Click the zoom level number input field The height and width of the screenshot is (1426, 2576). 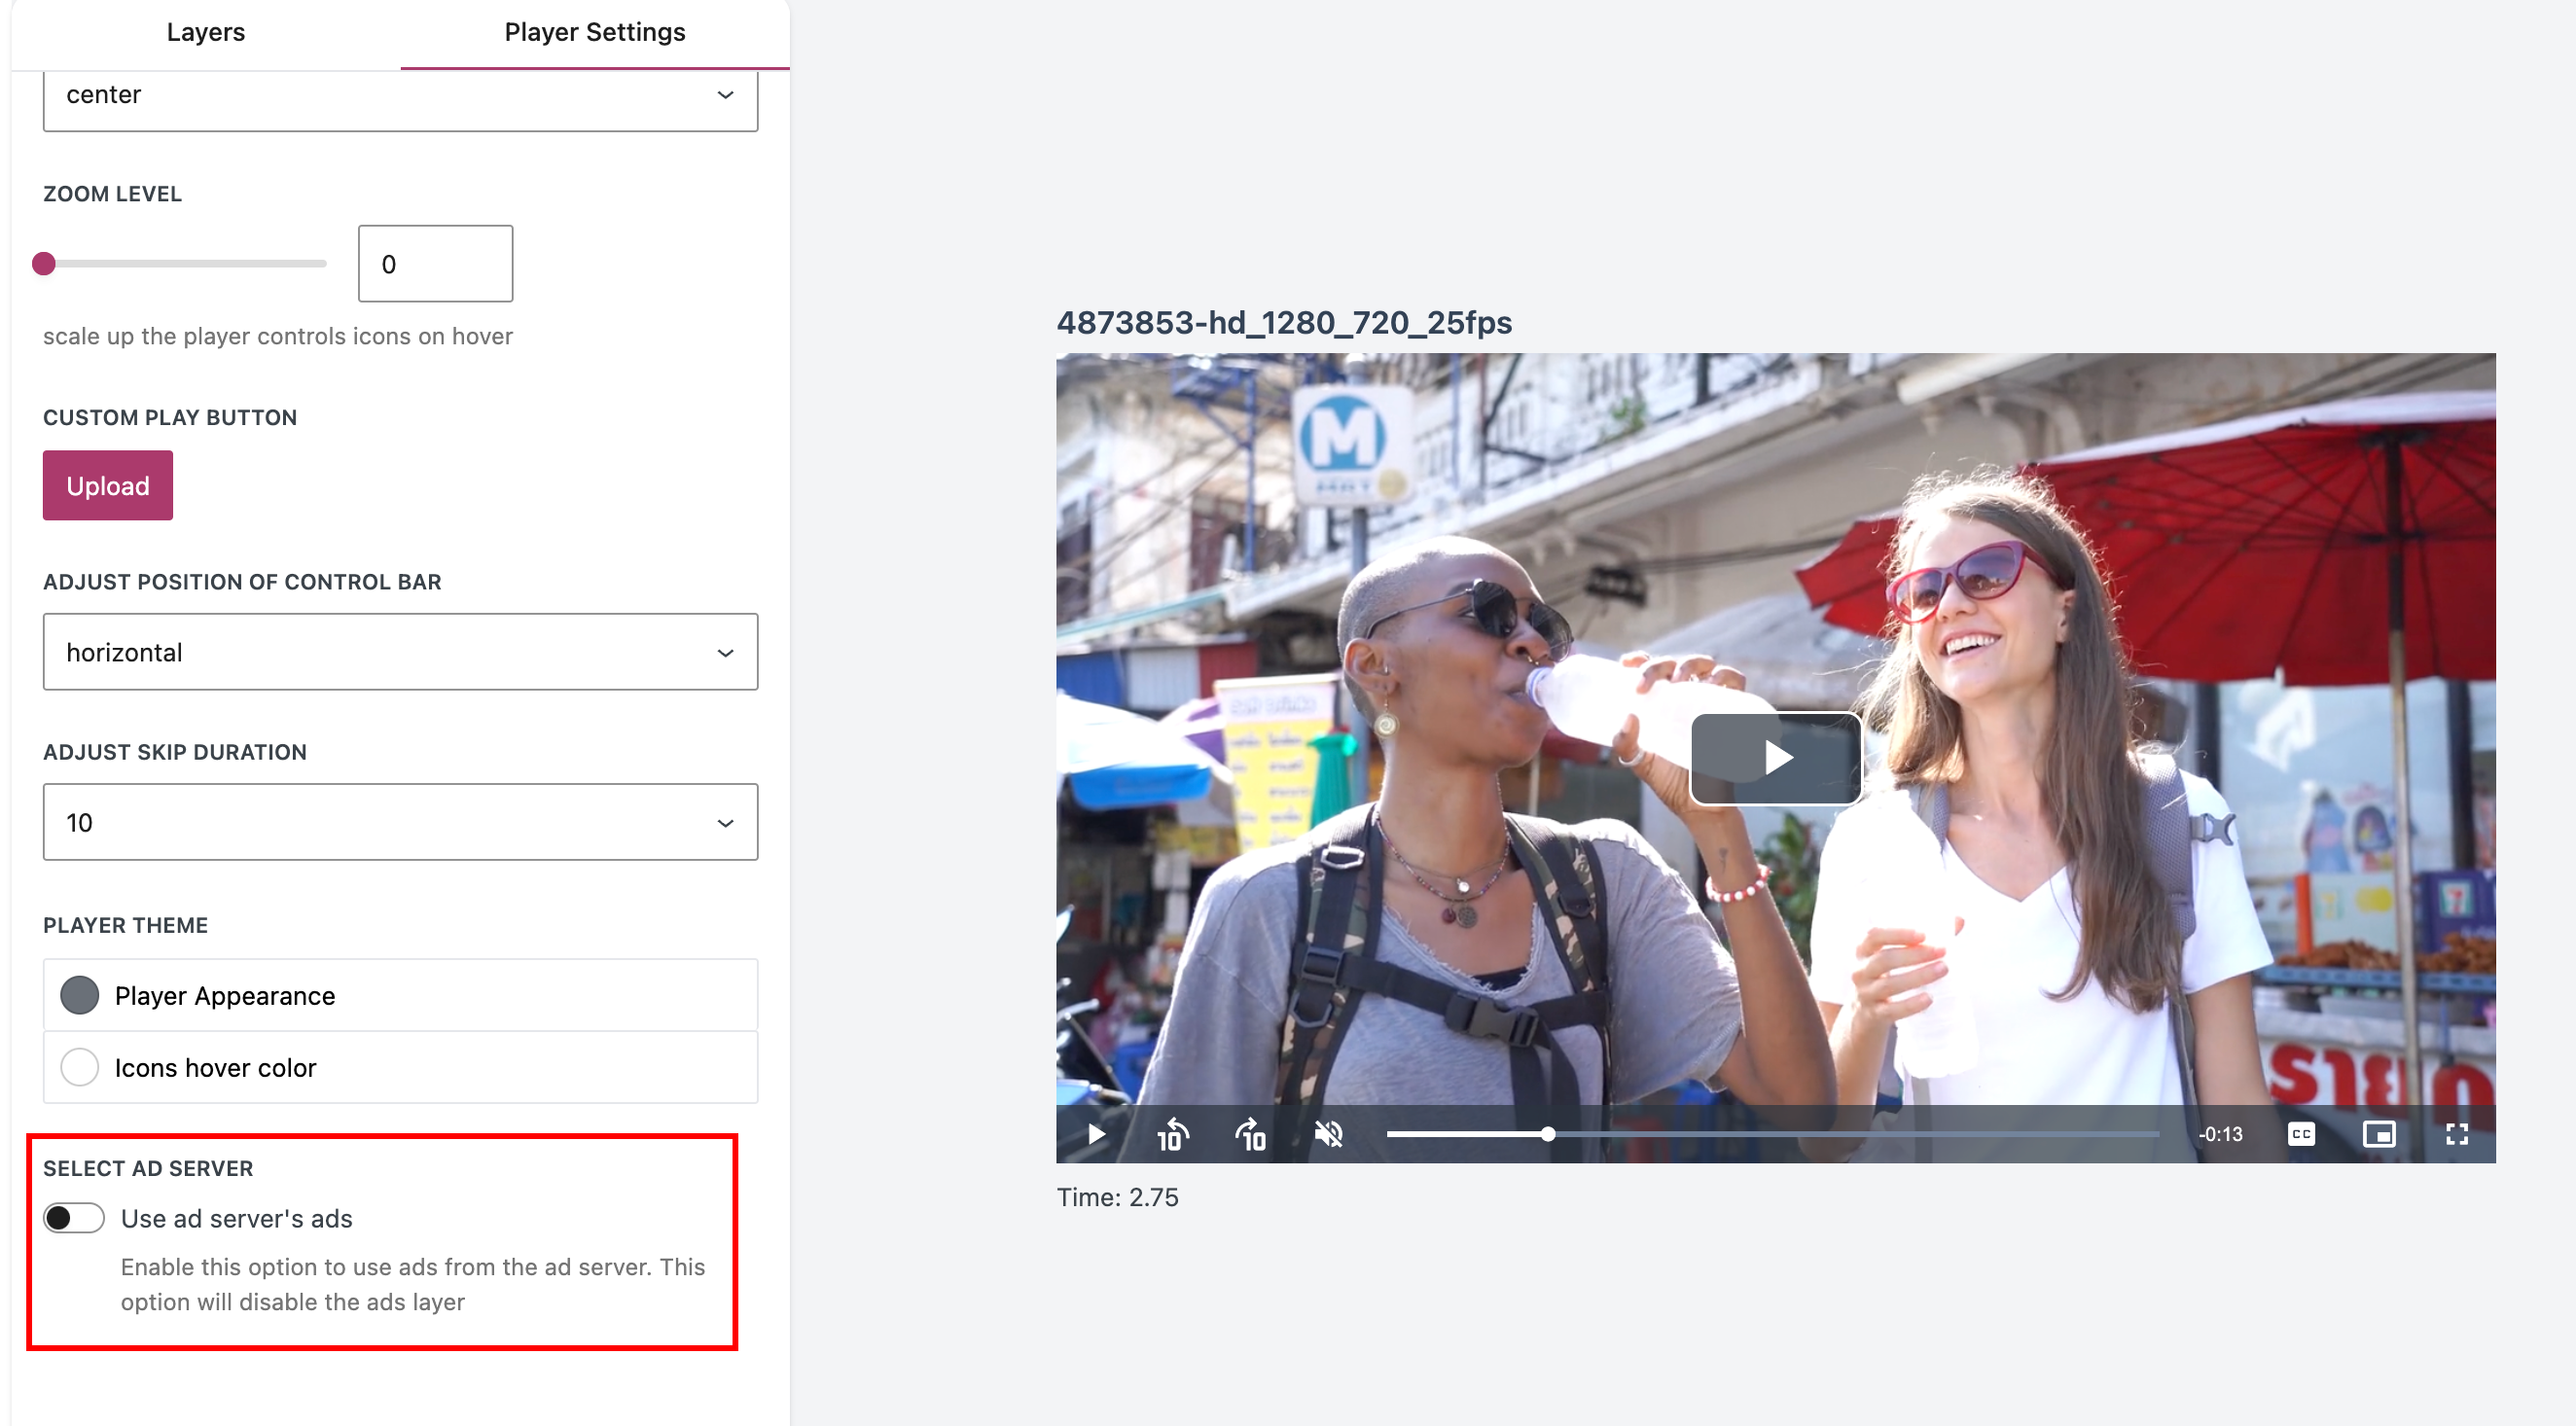pyautogui.click(x=435, y=263)
